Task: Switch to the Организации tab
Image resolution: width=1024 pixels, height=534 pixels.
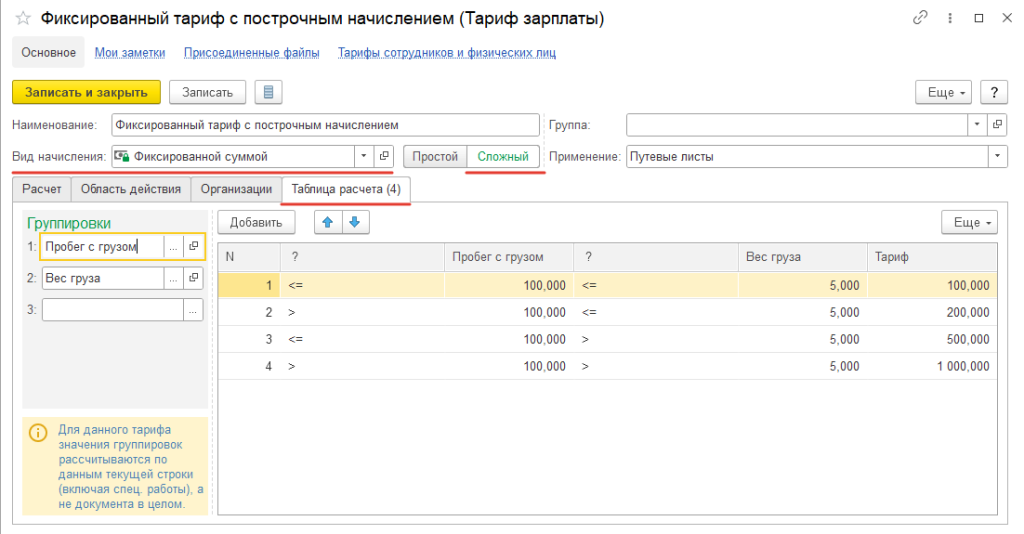Action: [236, 188]
